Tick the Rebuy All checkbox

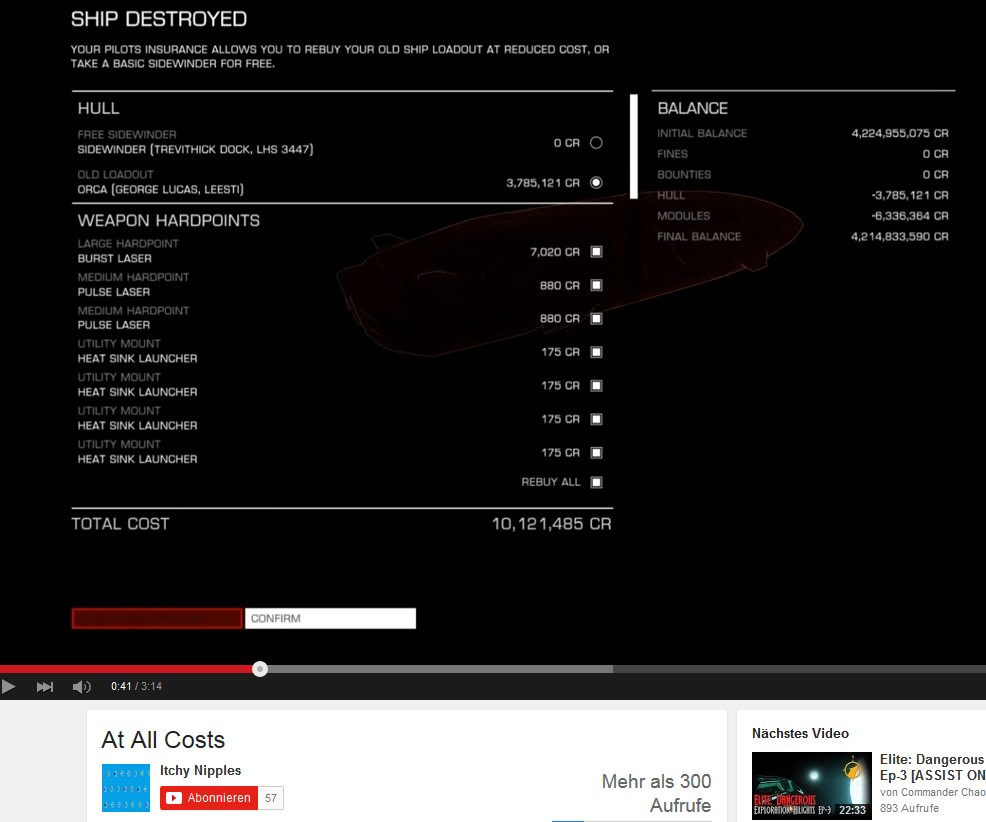click(596, 482)
